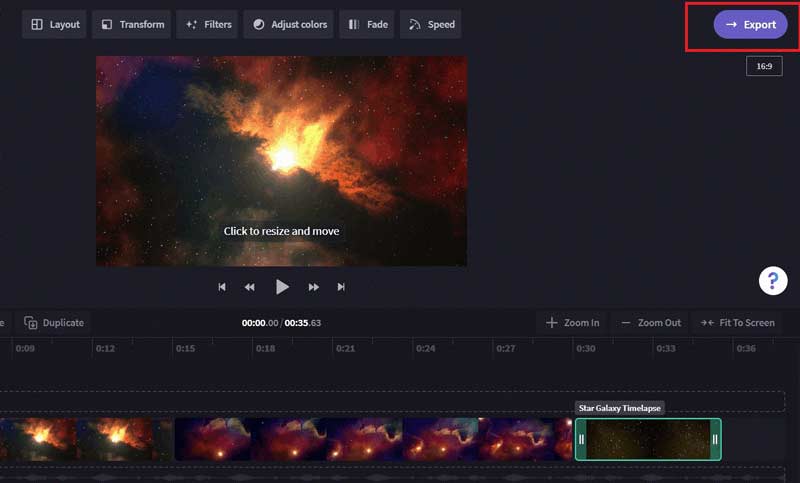Skip to the start of video
The width and height of the screenshot is (800, 483).
[222, 287]
